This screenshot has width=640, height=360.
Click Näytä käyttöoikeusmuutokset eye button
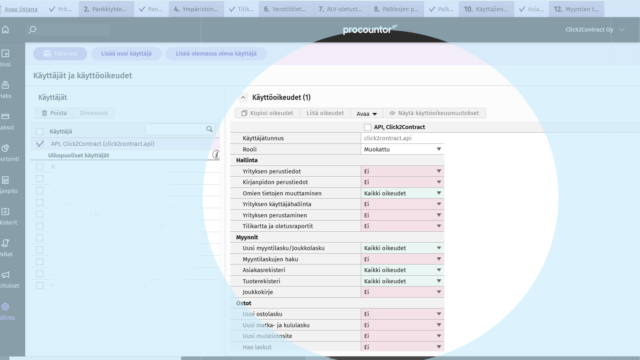click(434, 113)
